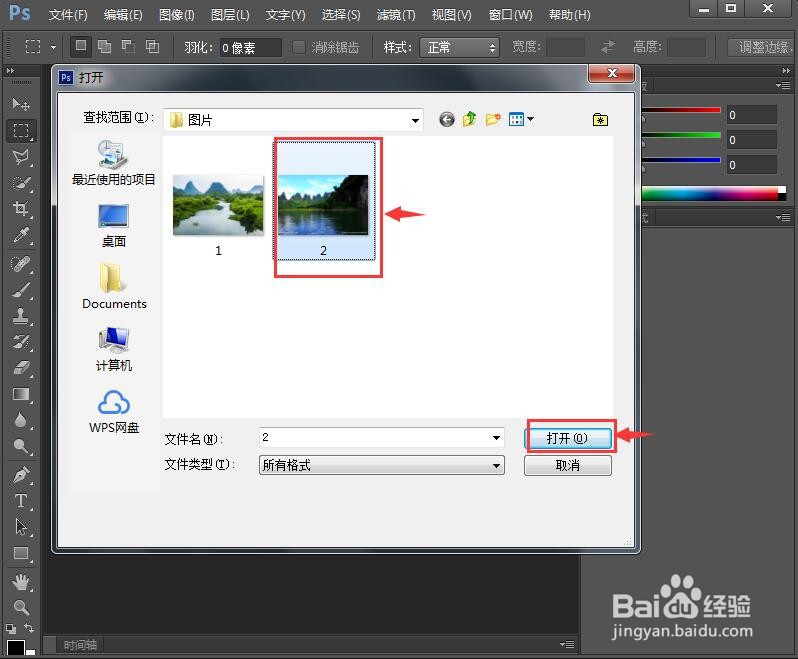Click the foreground color swatch

click(x=15, y=647)
